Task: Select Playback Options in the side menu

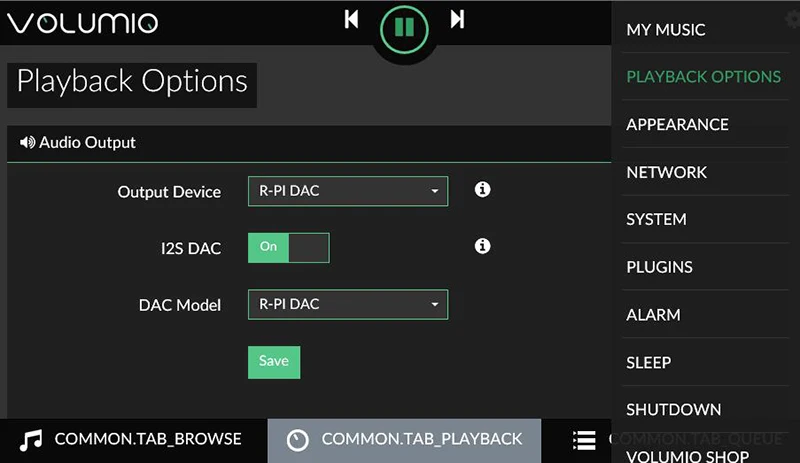Action: pos(704,77)
